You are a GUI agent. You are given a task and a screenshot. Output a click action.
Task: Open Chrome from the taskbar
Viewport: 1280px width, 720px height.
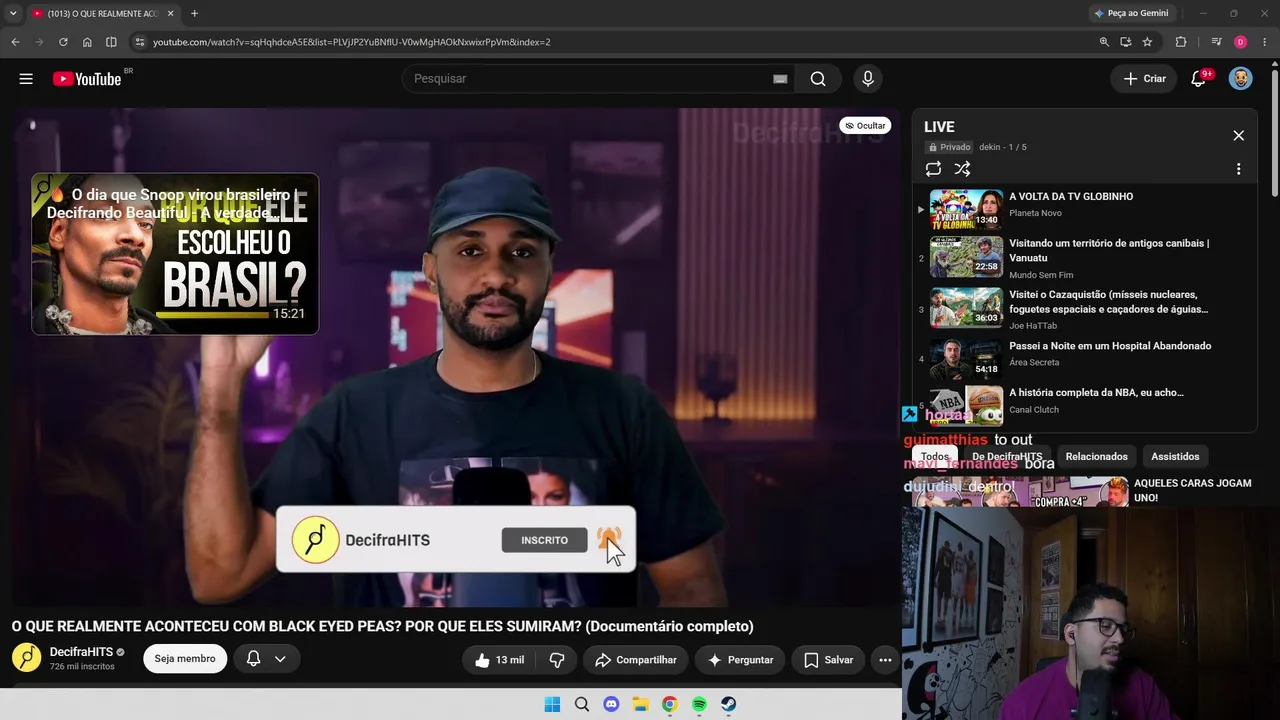[x=669, y=704]
